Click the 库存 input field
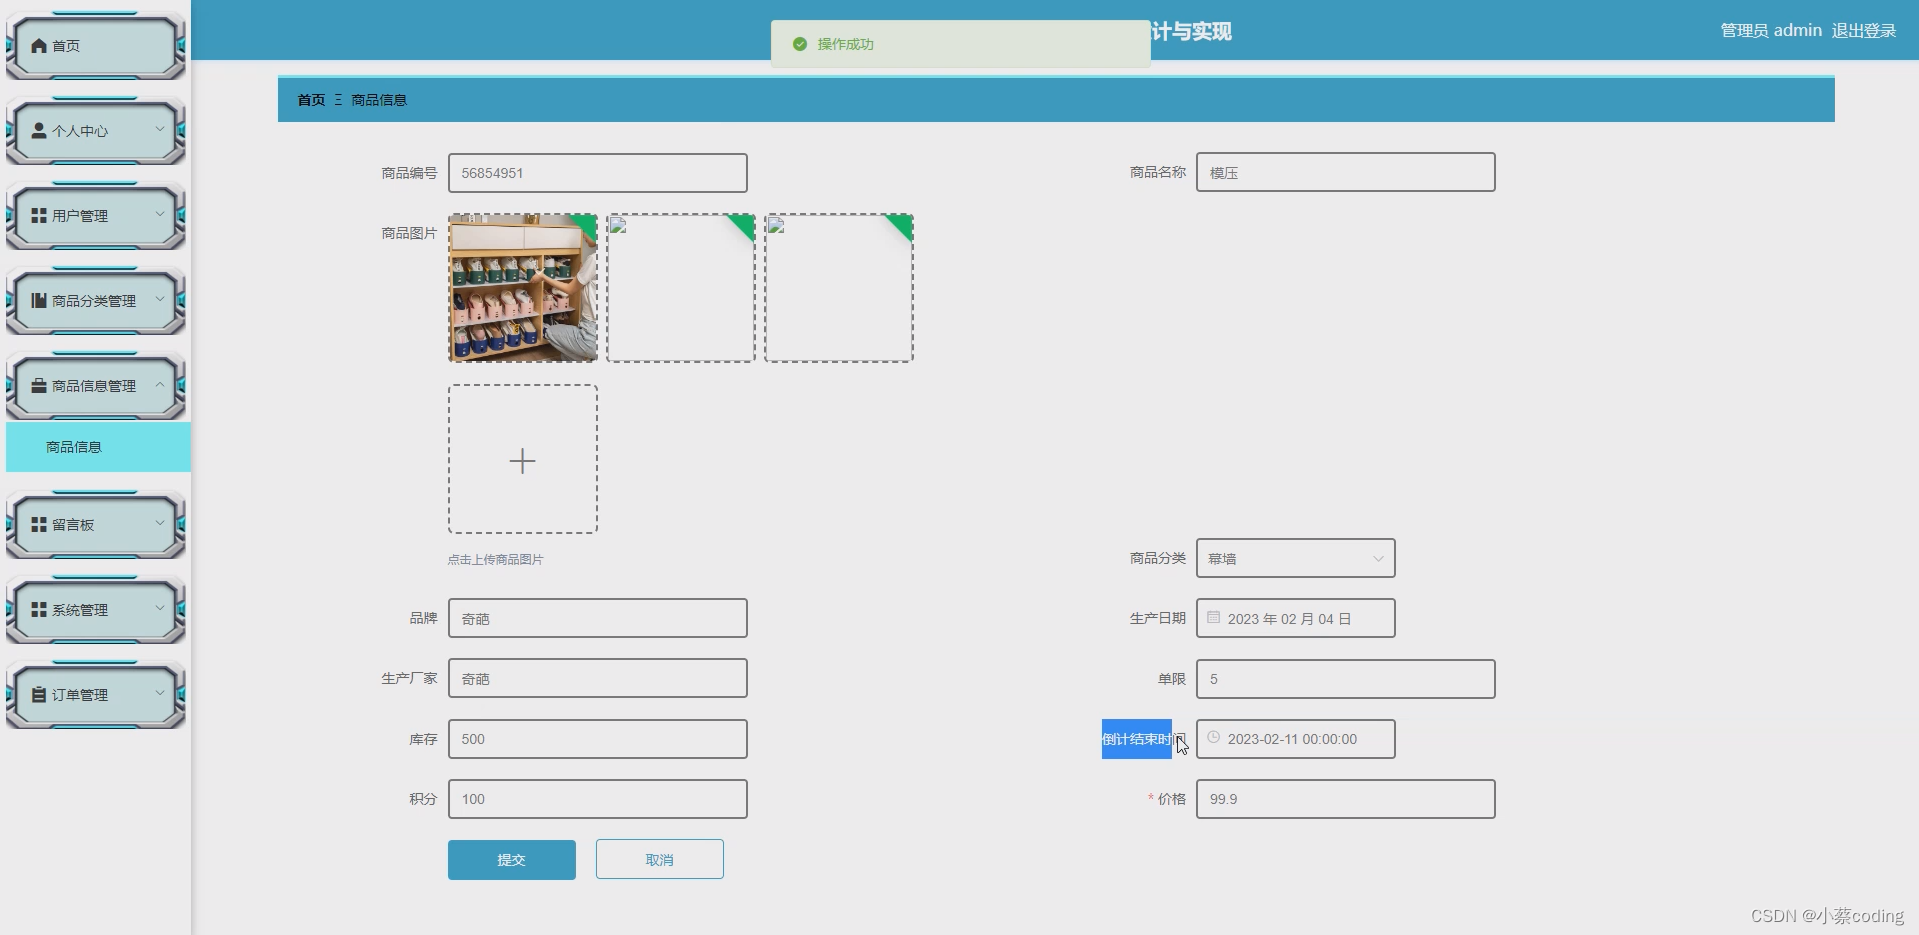This screenshot has width=1919, height=935. coord(597,739)
